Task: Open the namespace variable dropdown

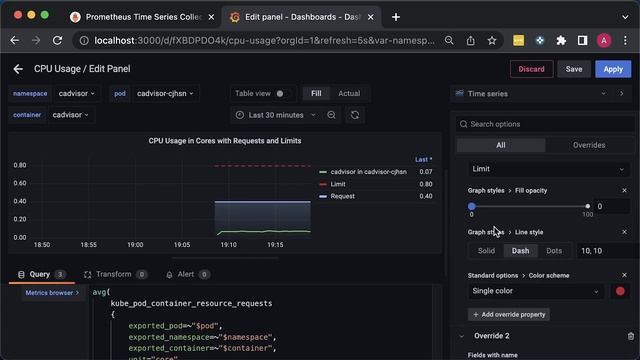Action: 76,93
